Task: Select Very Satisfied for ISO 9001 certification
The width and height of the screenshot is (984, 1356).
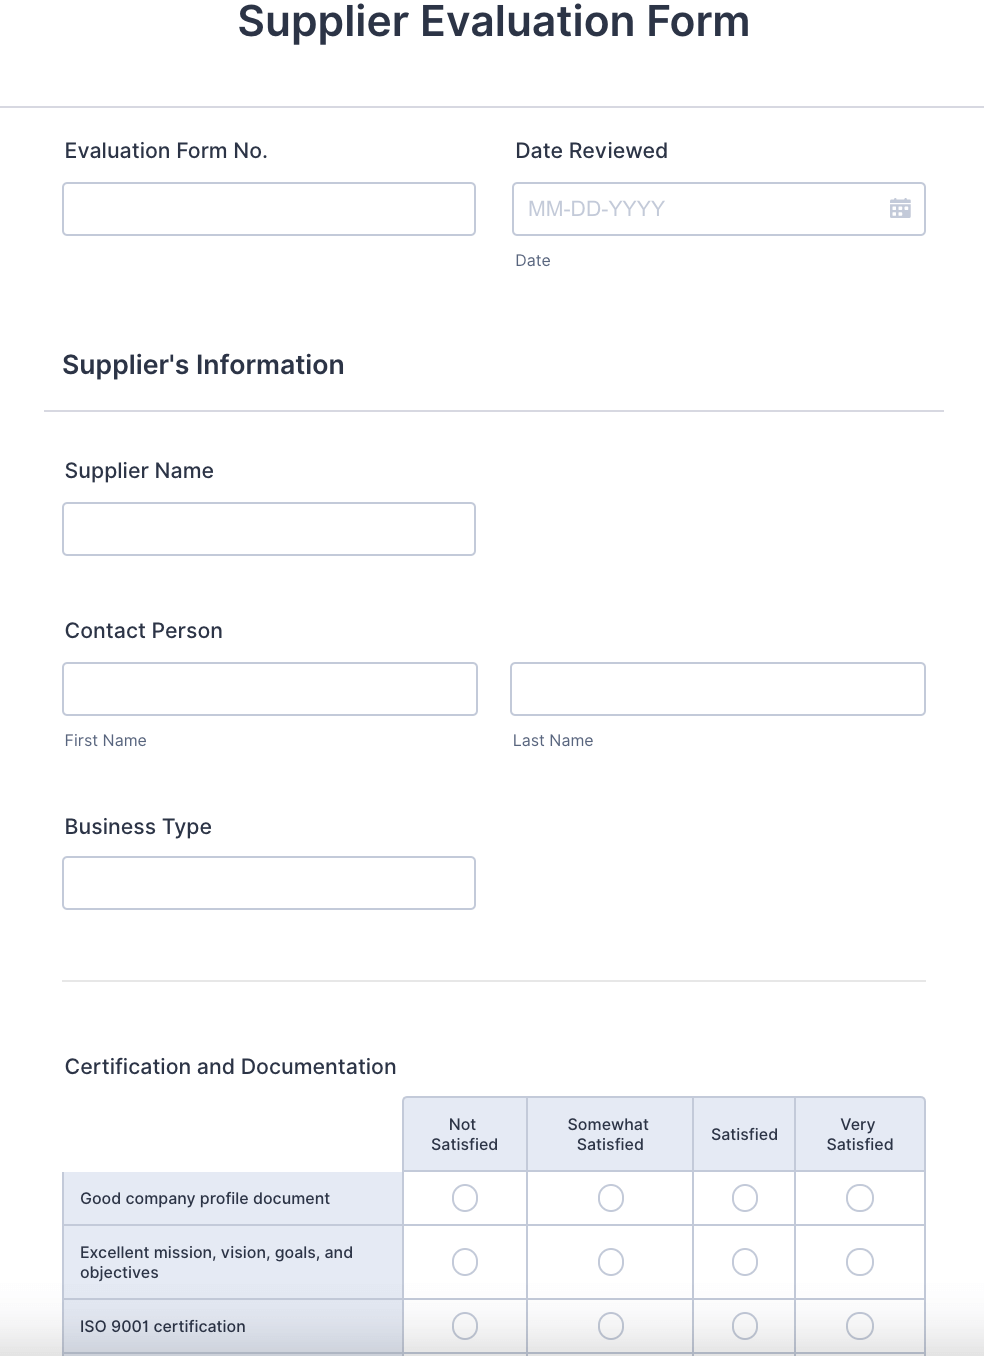Action: (x=860, y=1326)
